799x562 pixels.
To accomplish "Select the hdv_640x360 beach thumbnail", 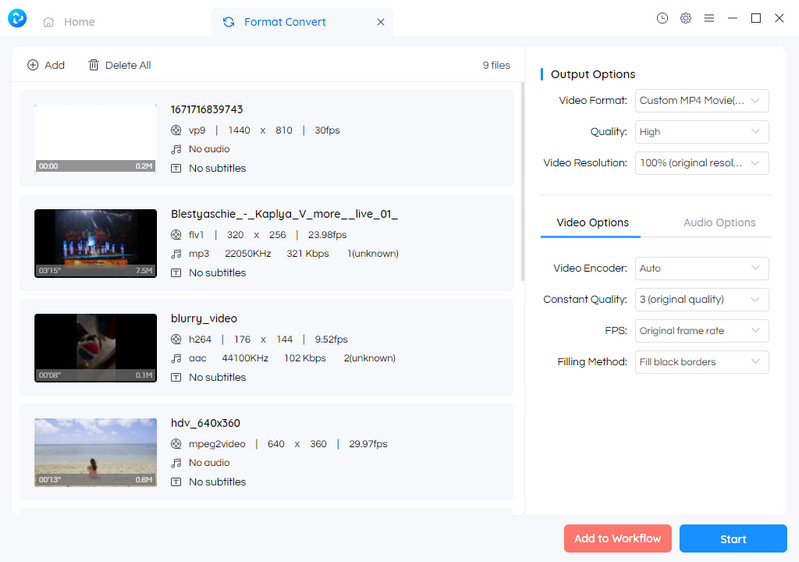I will click(96, 452).
